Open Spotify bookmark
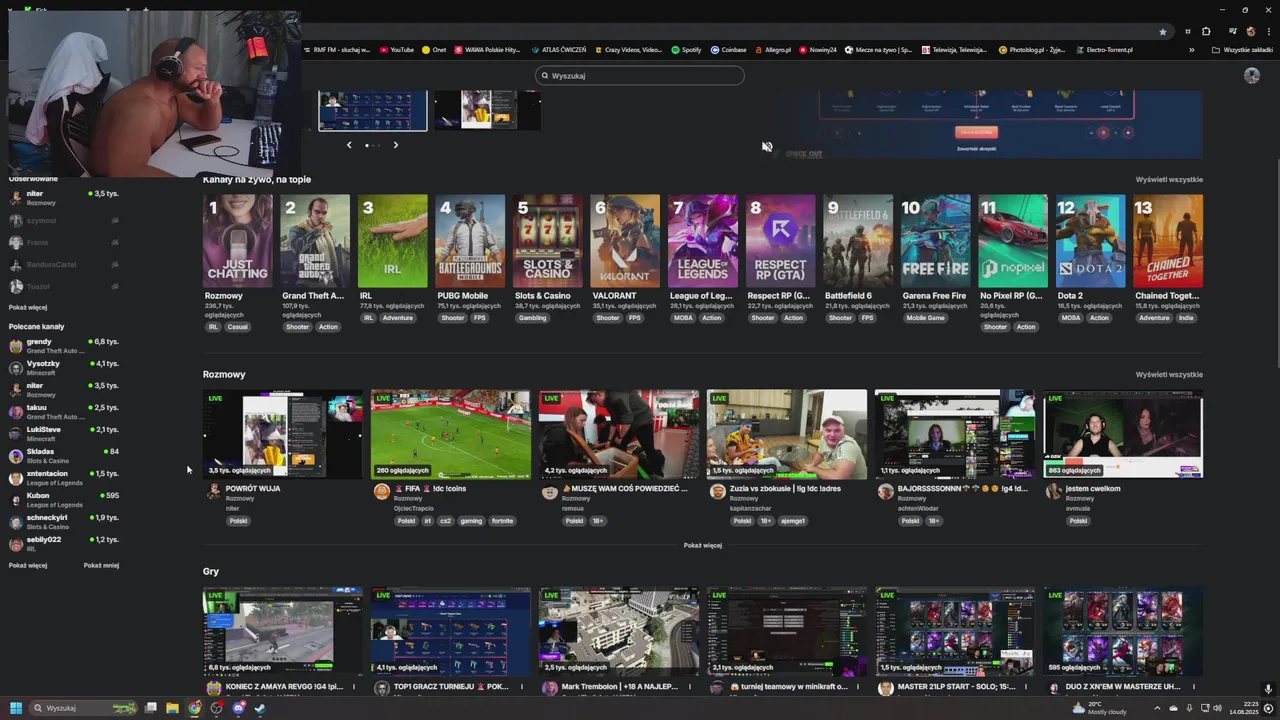 pos(686,49)
